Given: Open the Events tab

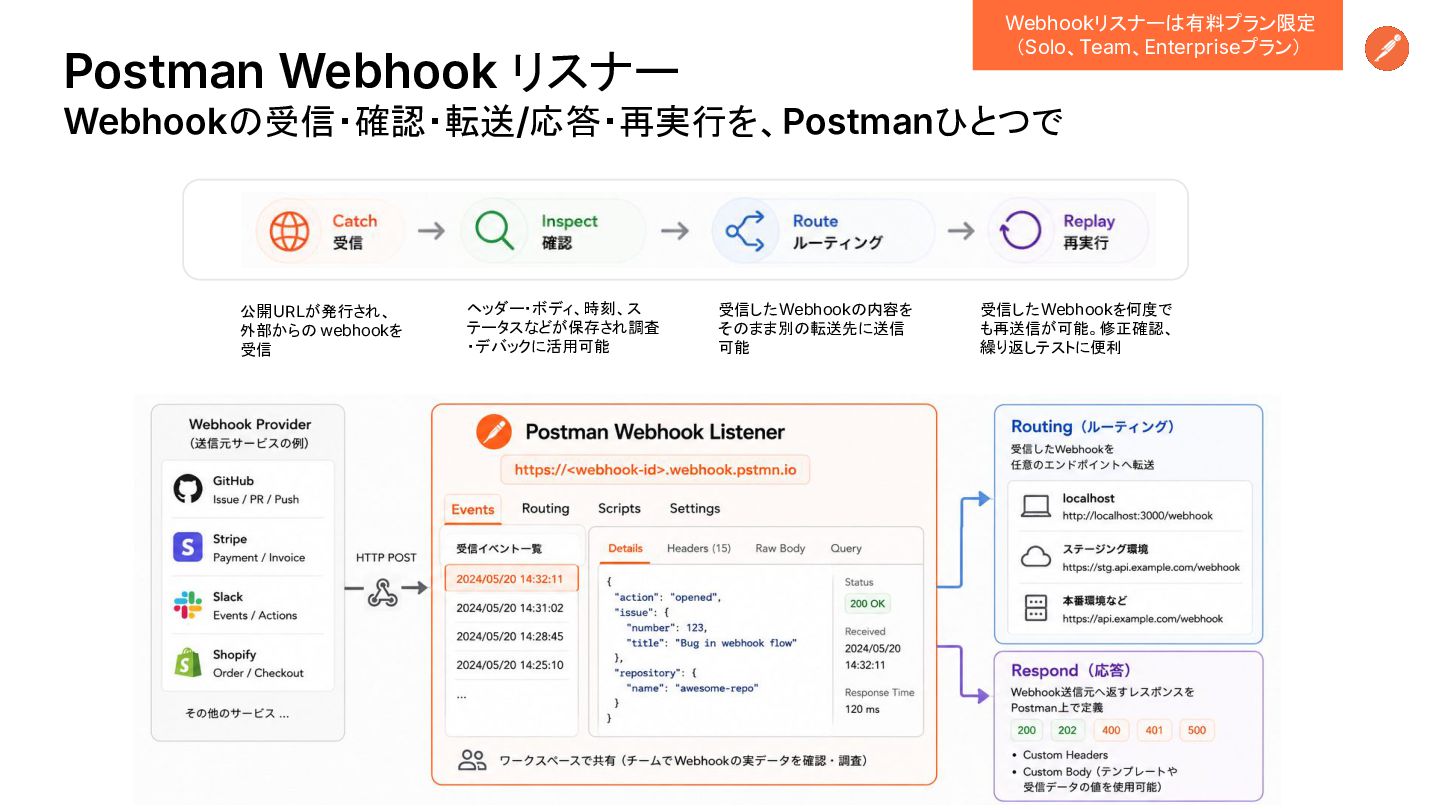Looking at the screenshot, I should tap(473, 509).
